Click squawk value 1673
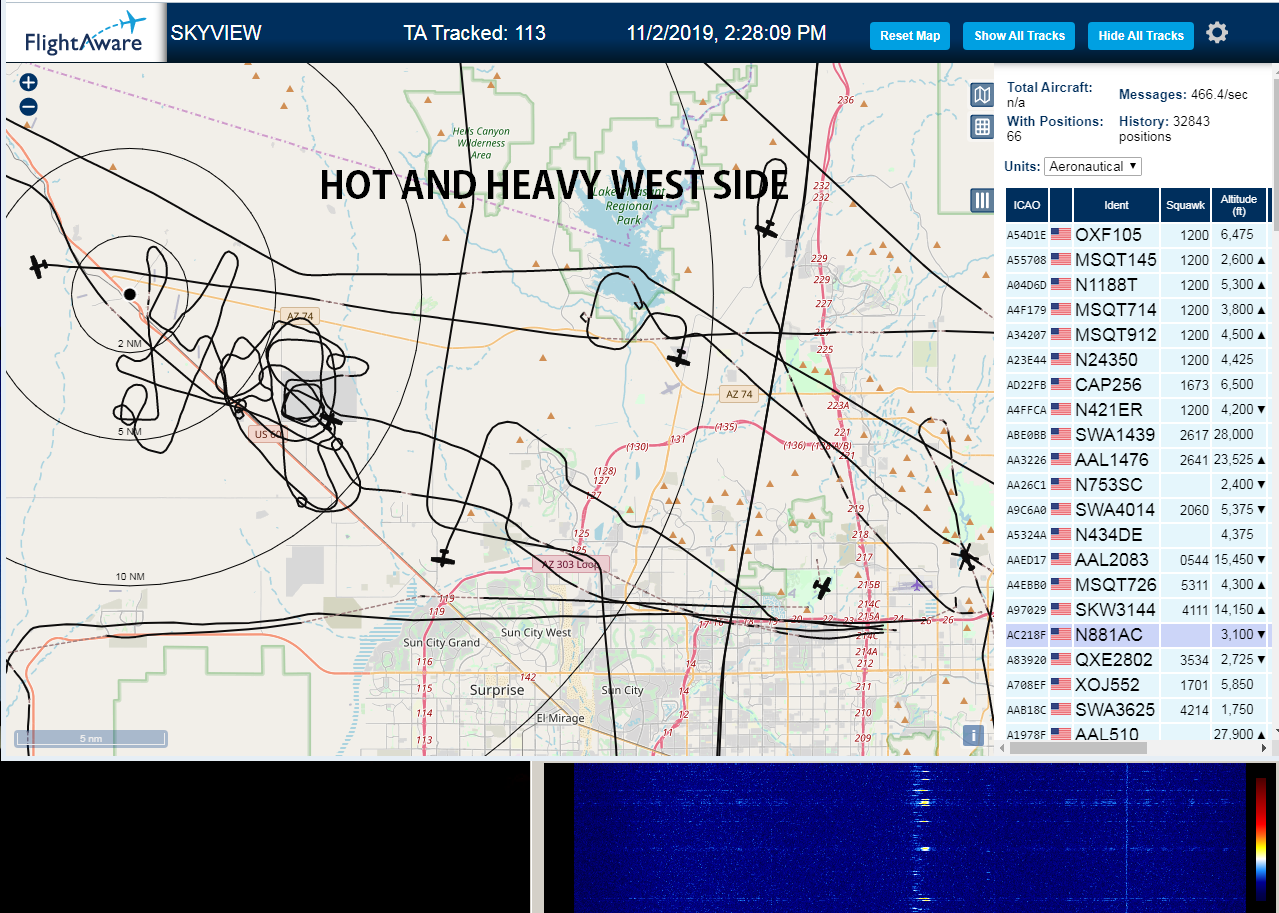 click(x=1194, y=385)
